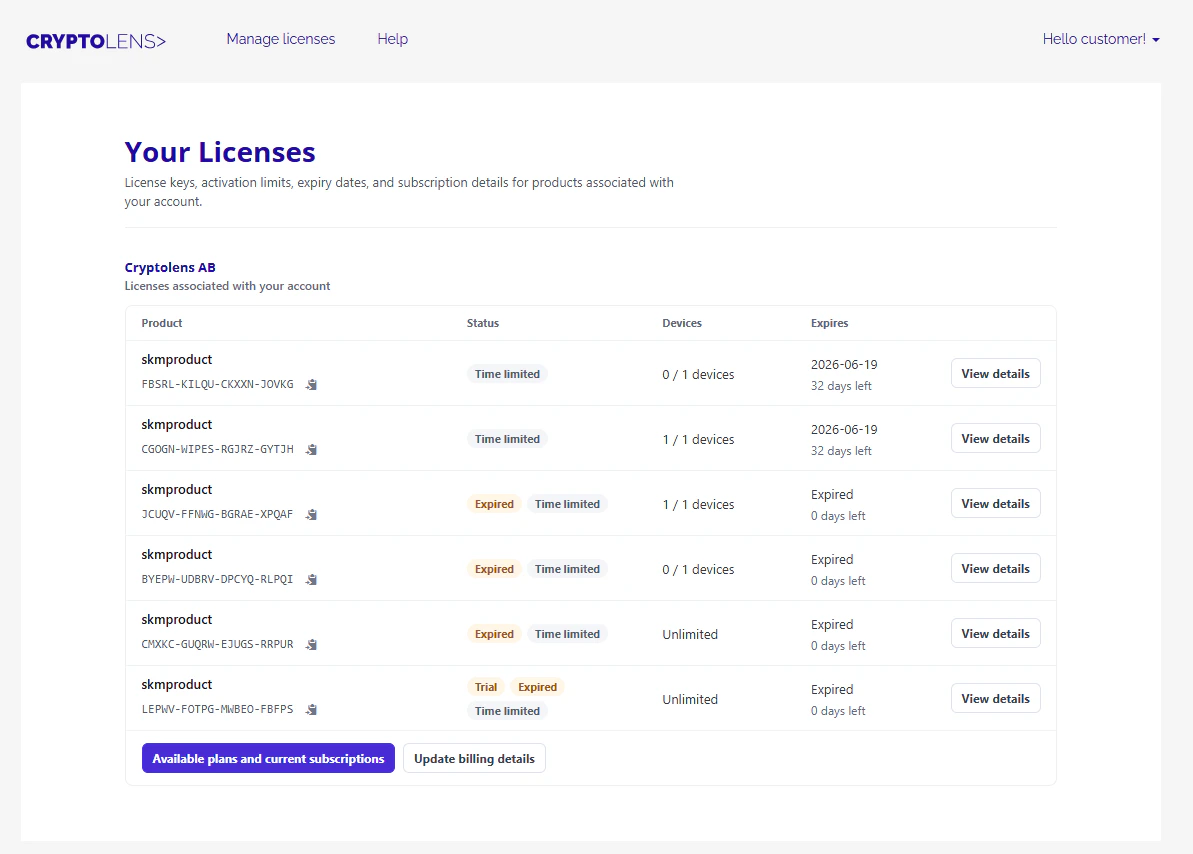Click 0 / 1 devices in BYEPW-UDBRV row
Screen dimensions: 1193x854
[698, 569]
